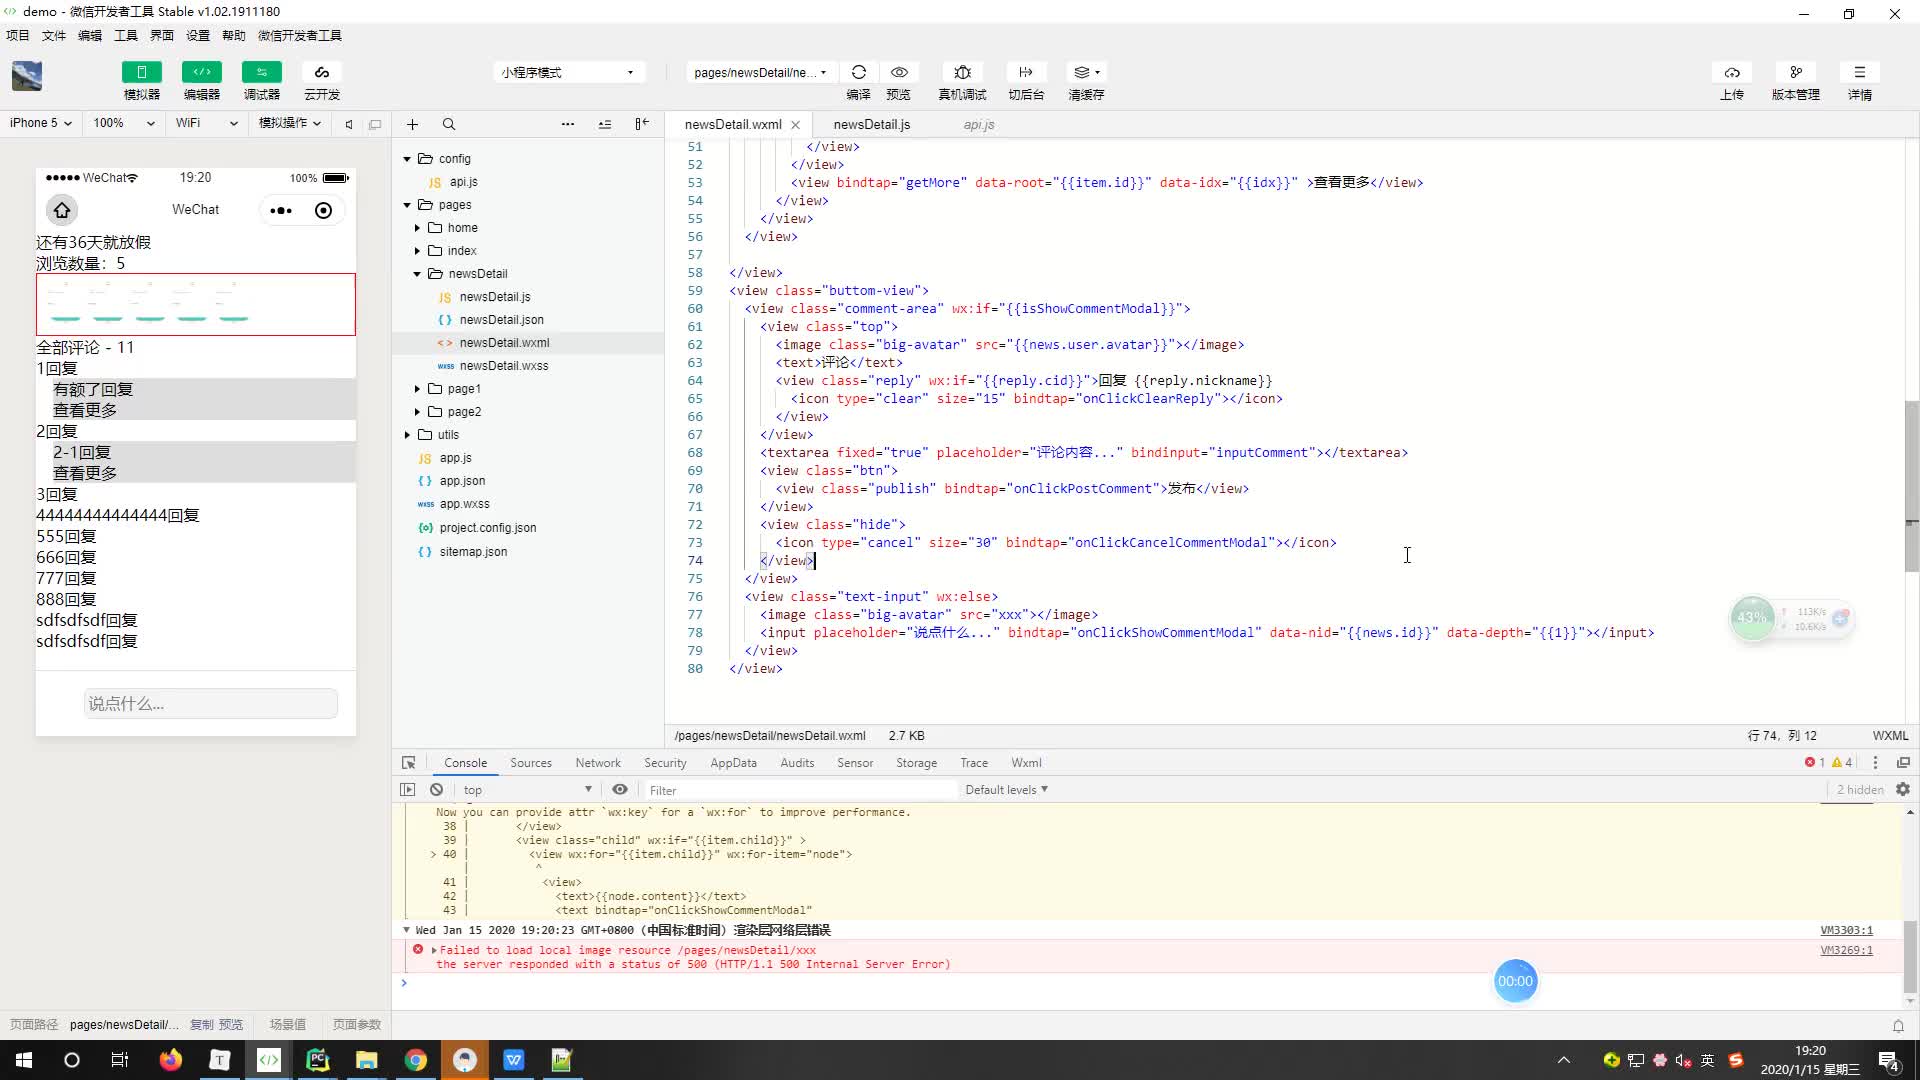1920x1080 pixels.
Task: Open the Project menu (项目)
Action: (x=18, y=35)
